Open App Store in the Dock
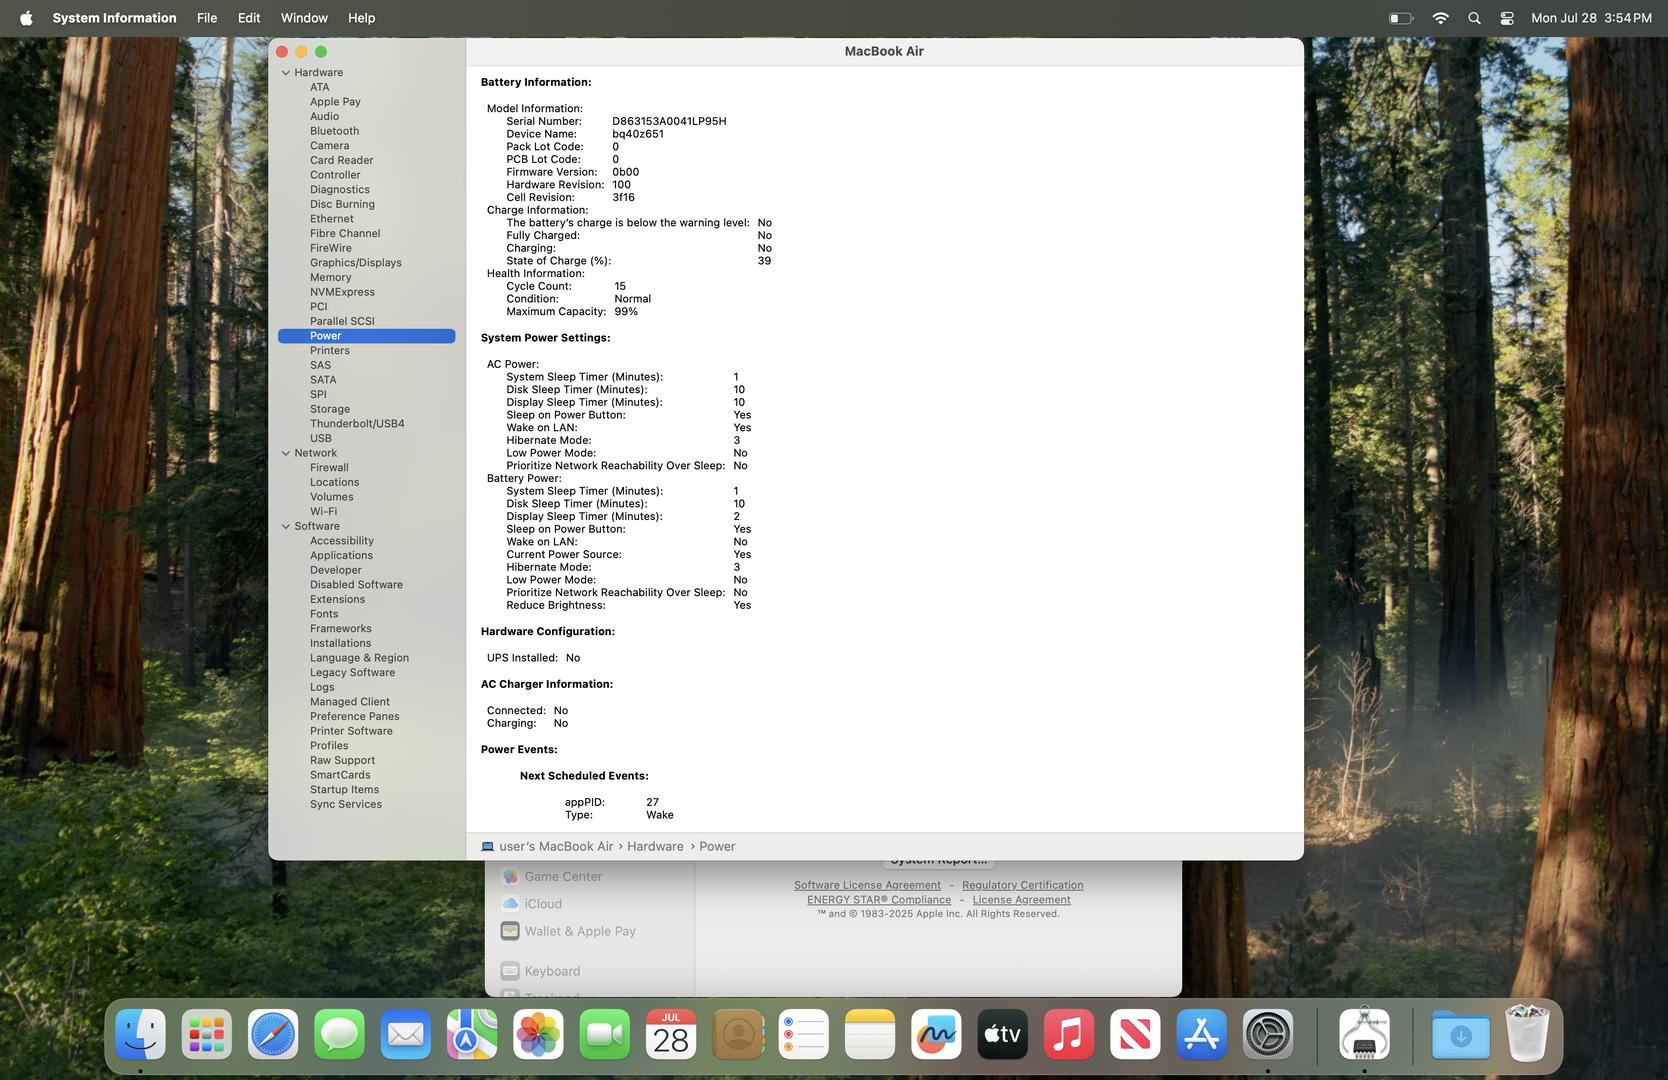The image size is (1668, 1080). click(x=1201, y=1034)
